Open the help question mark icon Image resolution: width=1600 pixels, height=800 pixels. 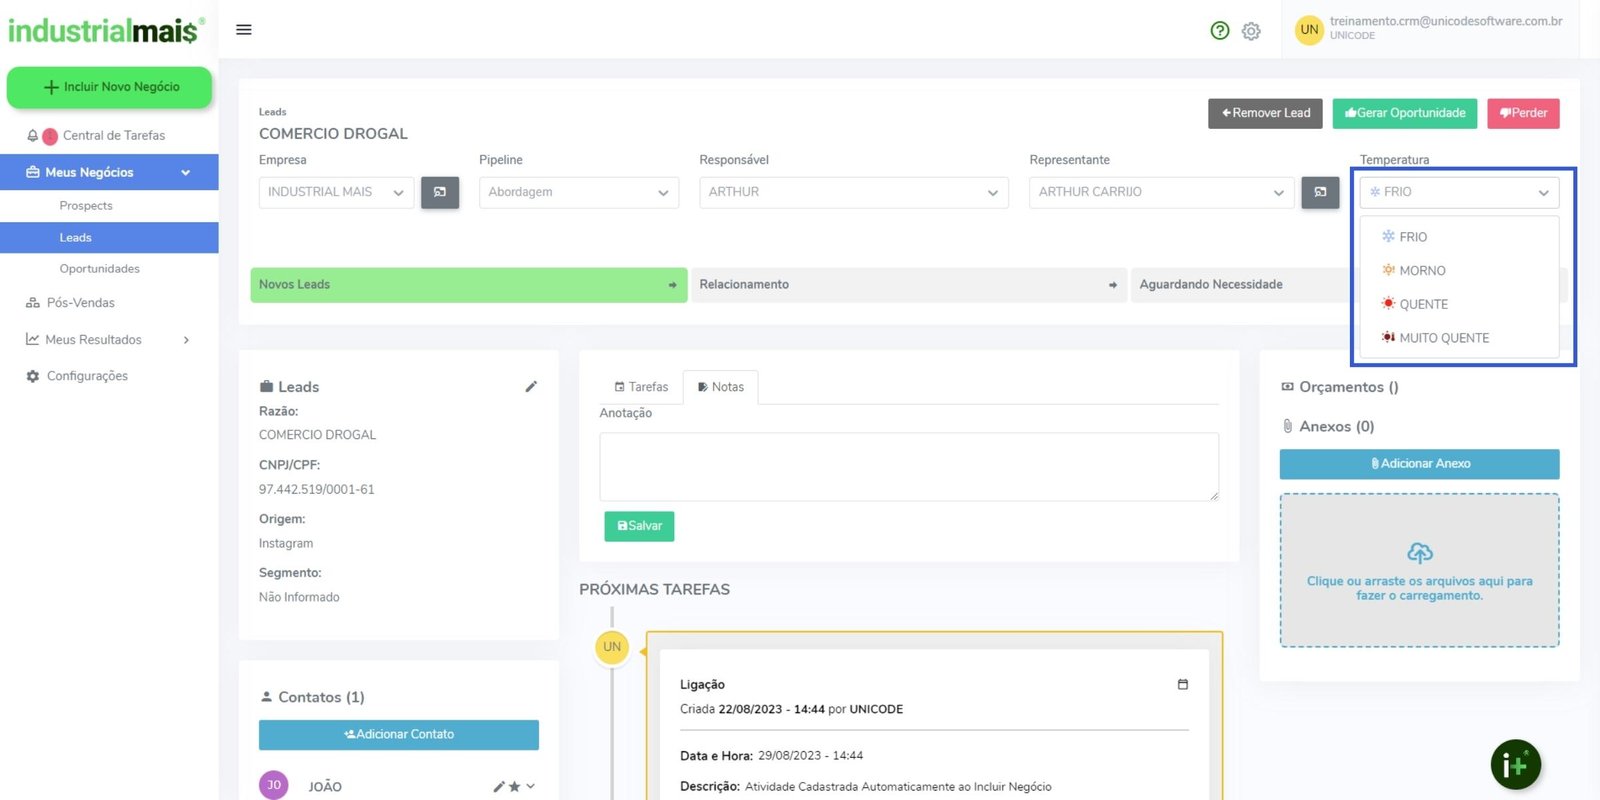pyautogui.click(x=1219, y=31)
